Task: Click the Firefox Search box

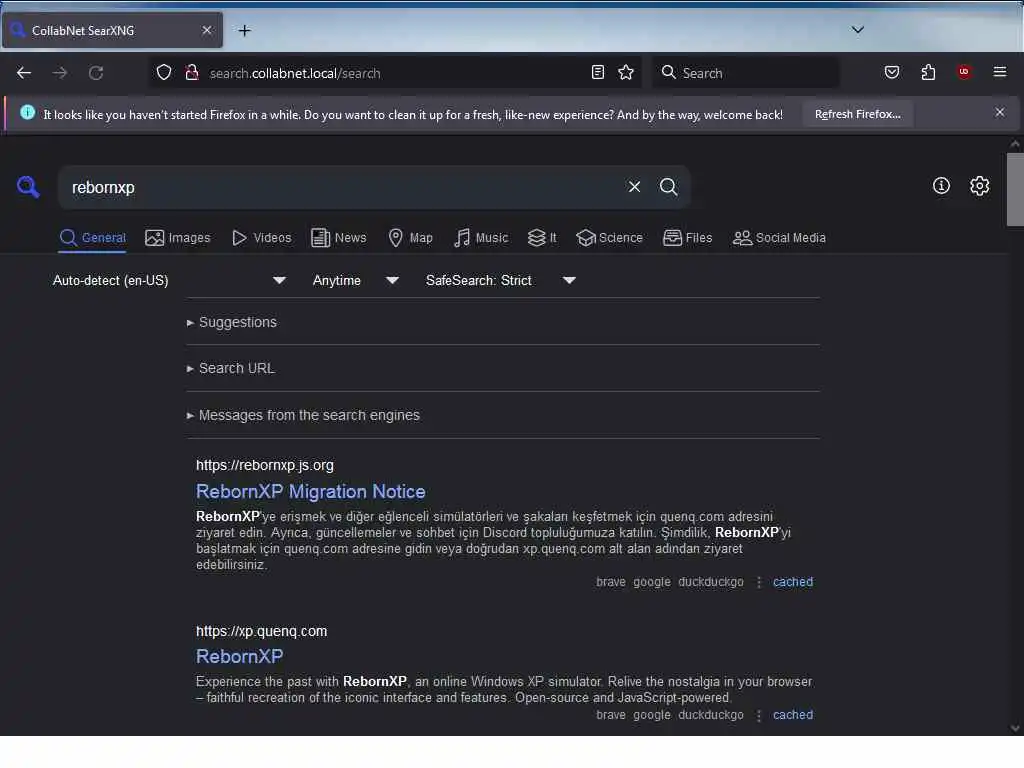Action: coord(745,72)
